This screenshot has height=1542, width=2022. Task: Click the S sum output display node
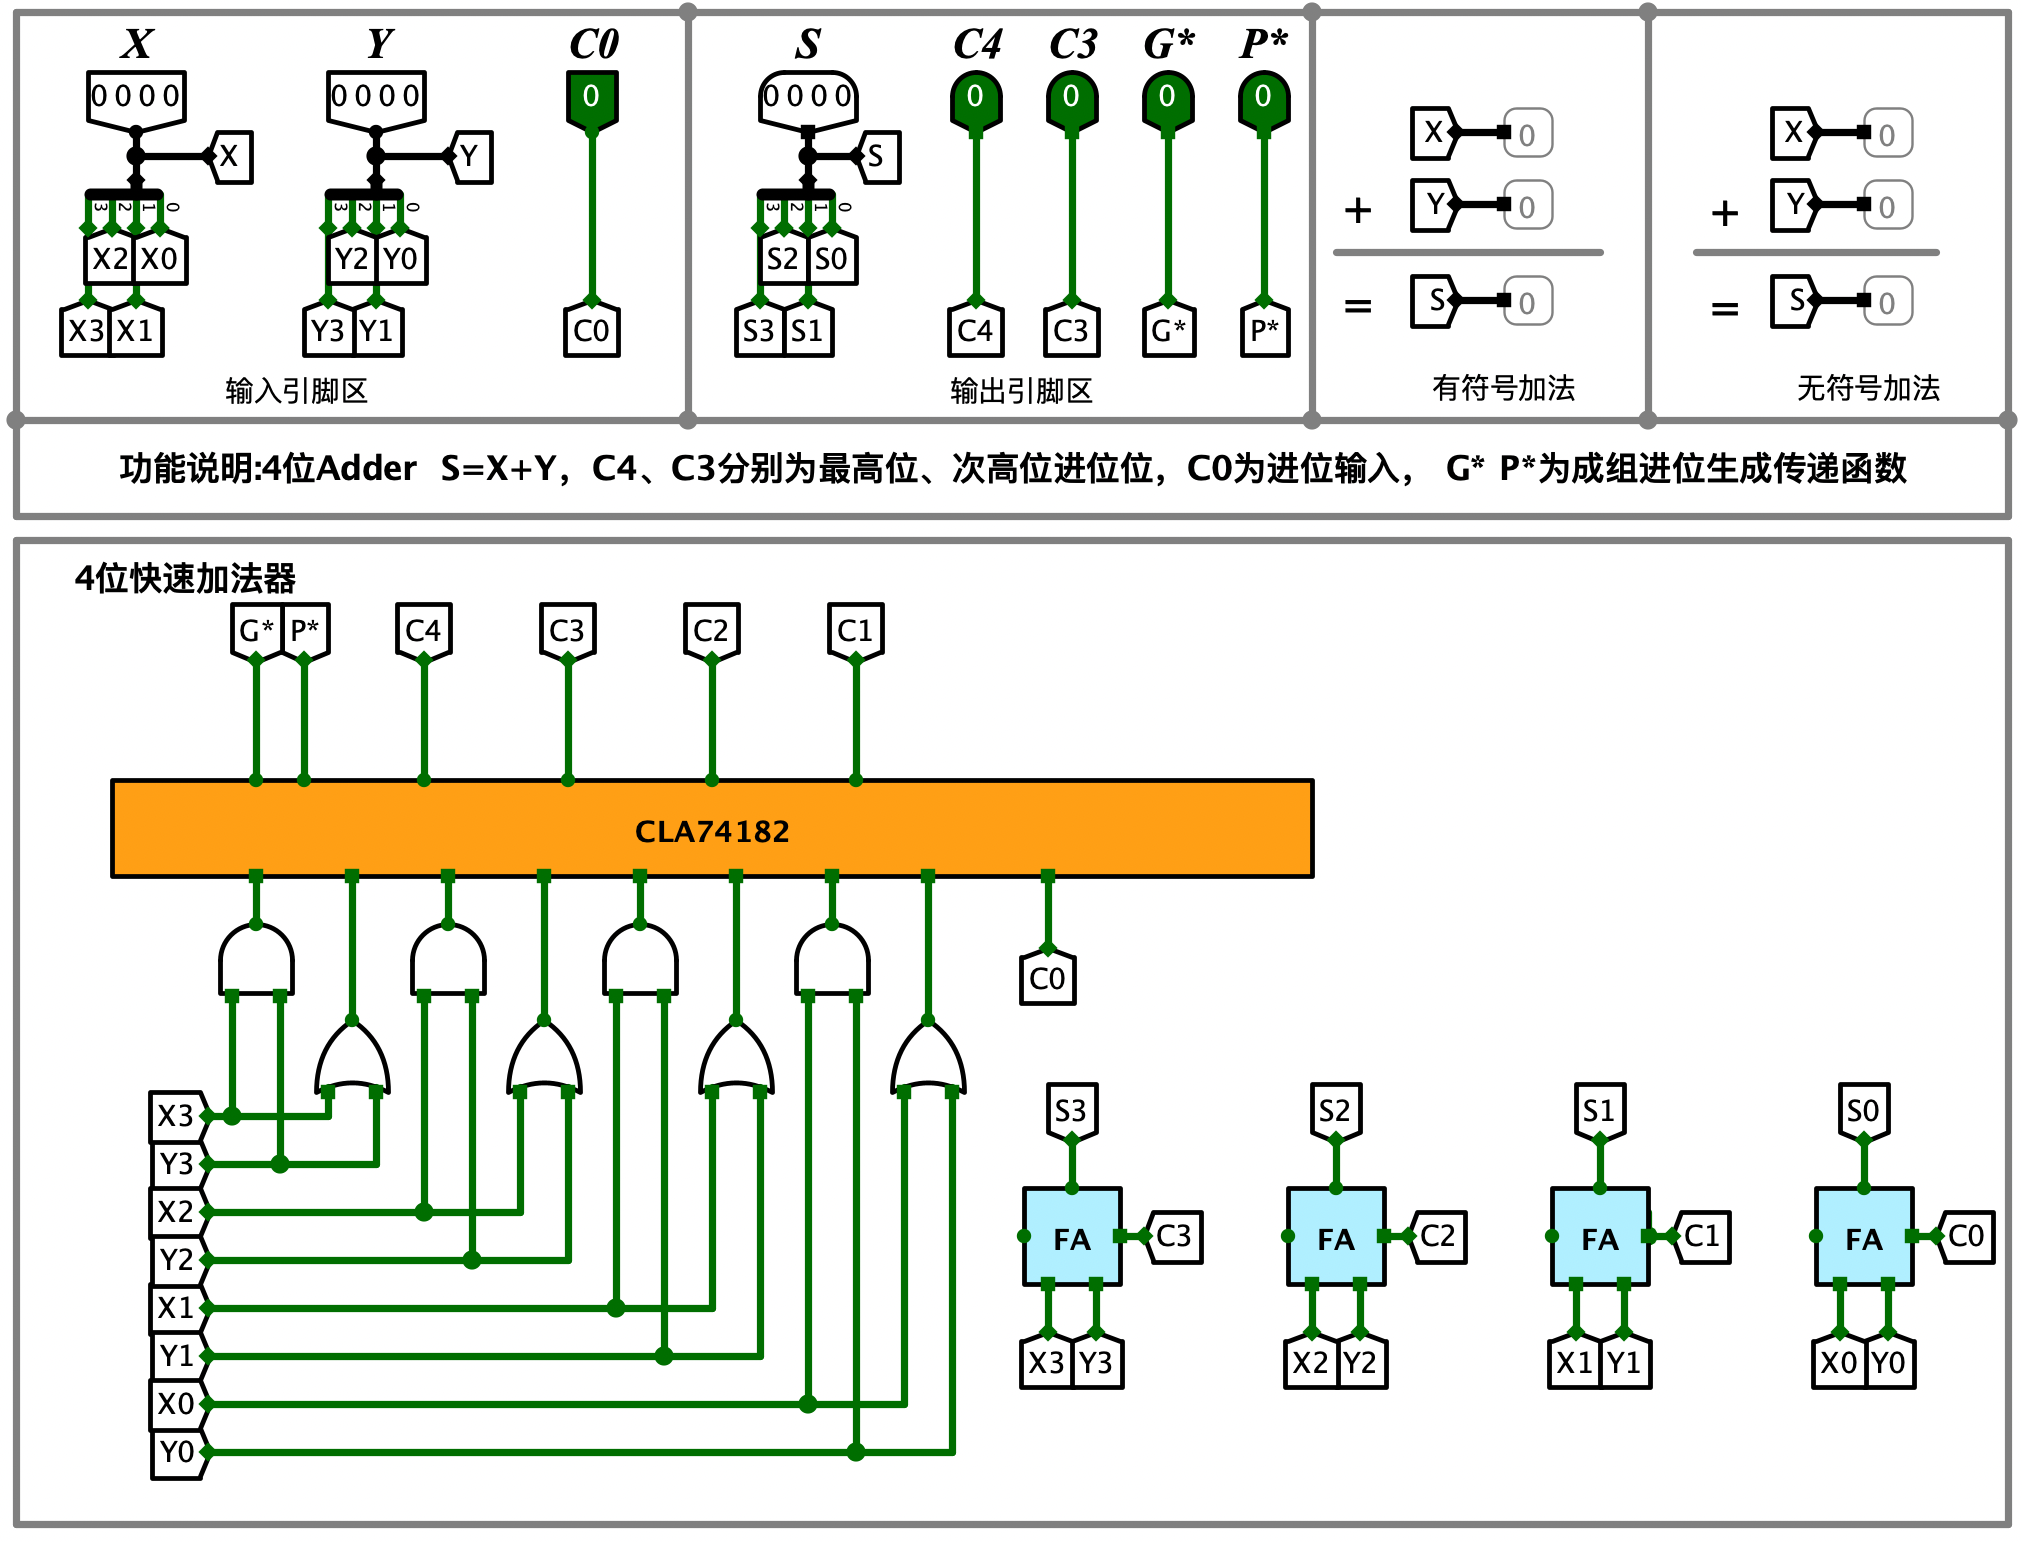pyautogui.click(x=804, y=97)
